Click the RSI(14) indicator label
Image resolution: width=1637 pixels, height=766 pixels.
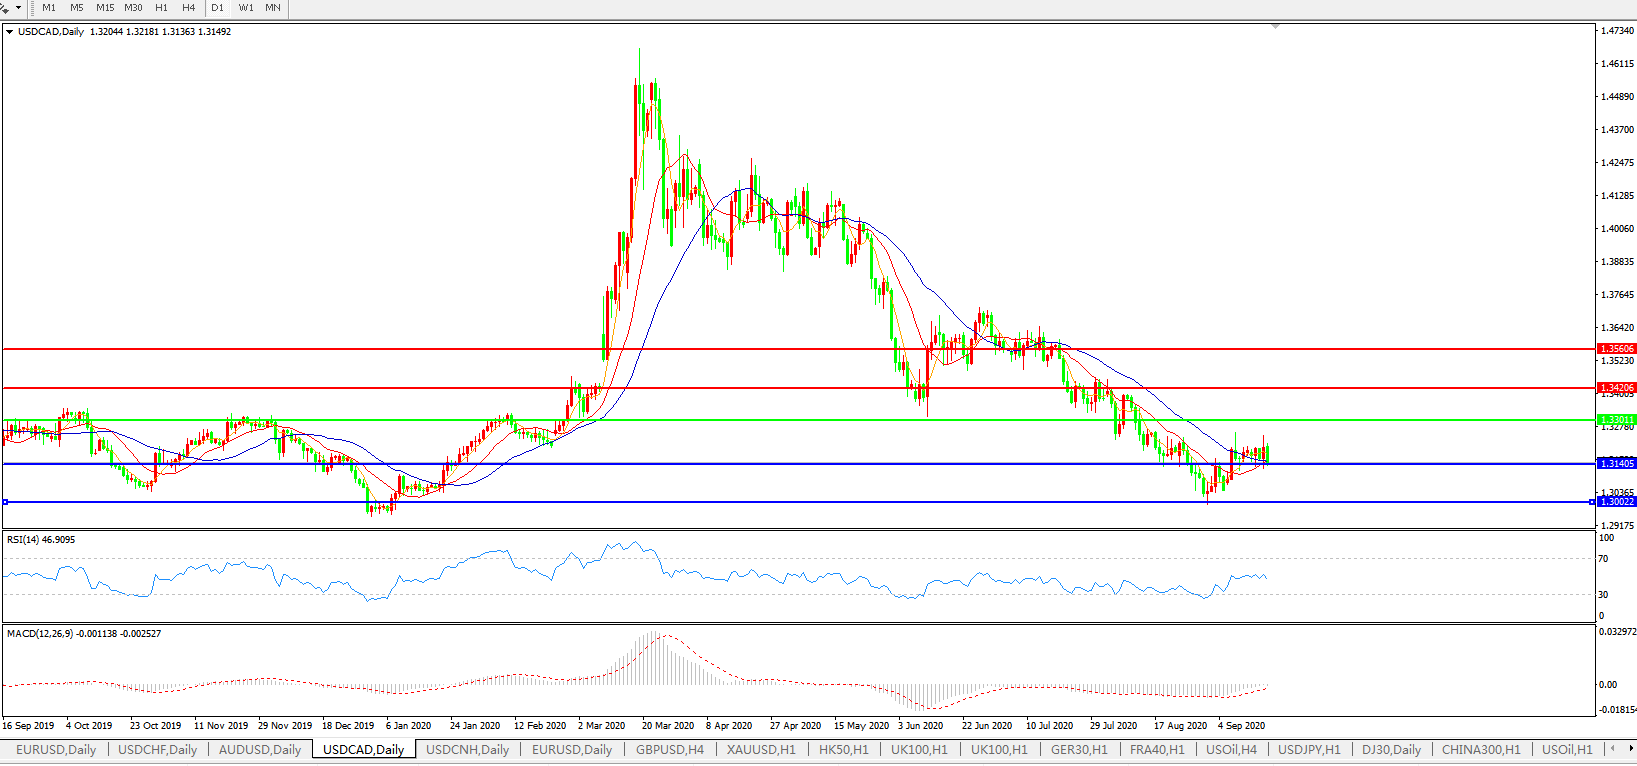(x=41, y=540)
